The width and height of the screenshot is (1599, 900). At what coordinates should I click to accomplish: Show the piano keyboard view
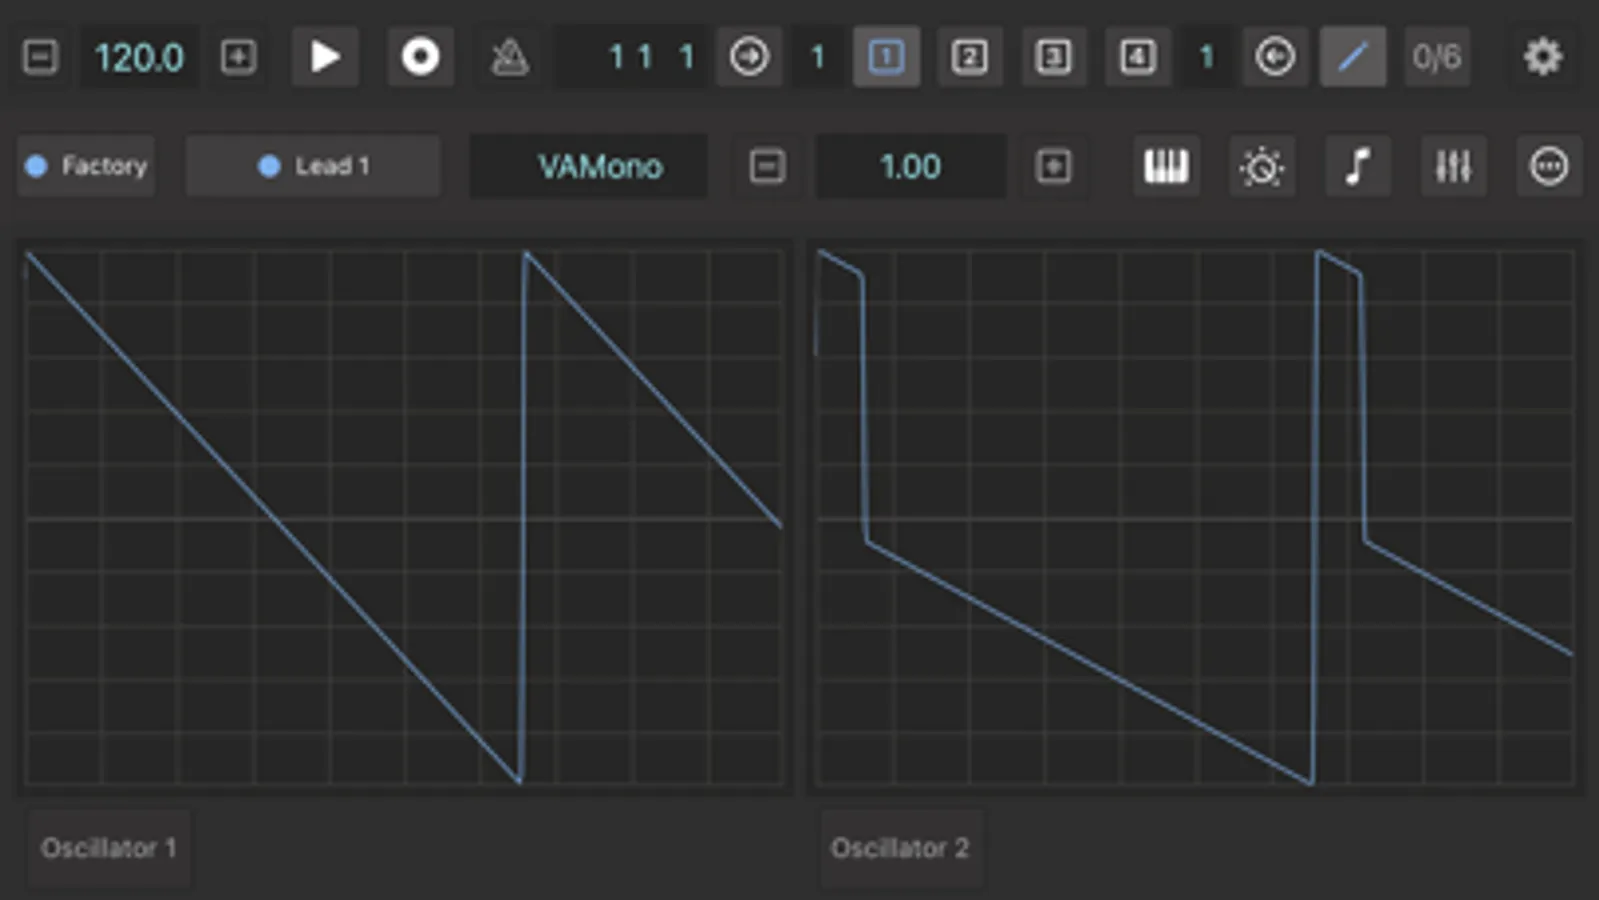1166,166
